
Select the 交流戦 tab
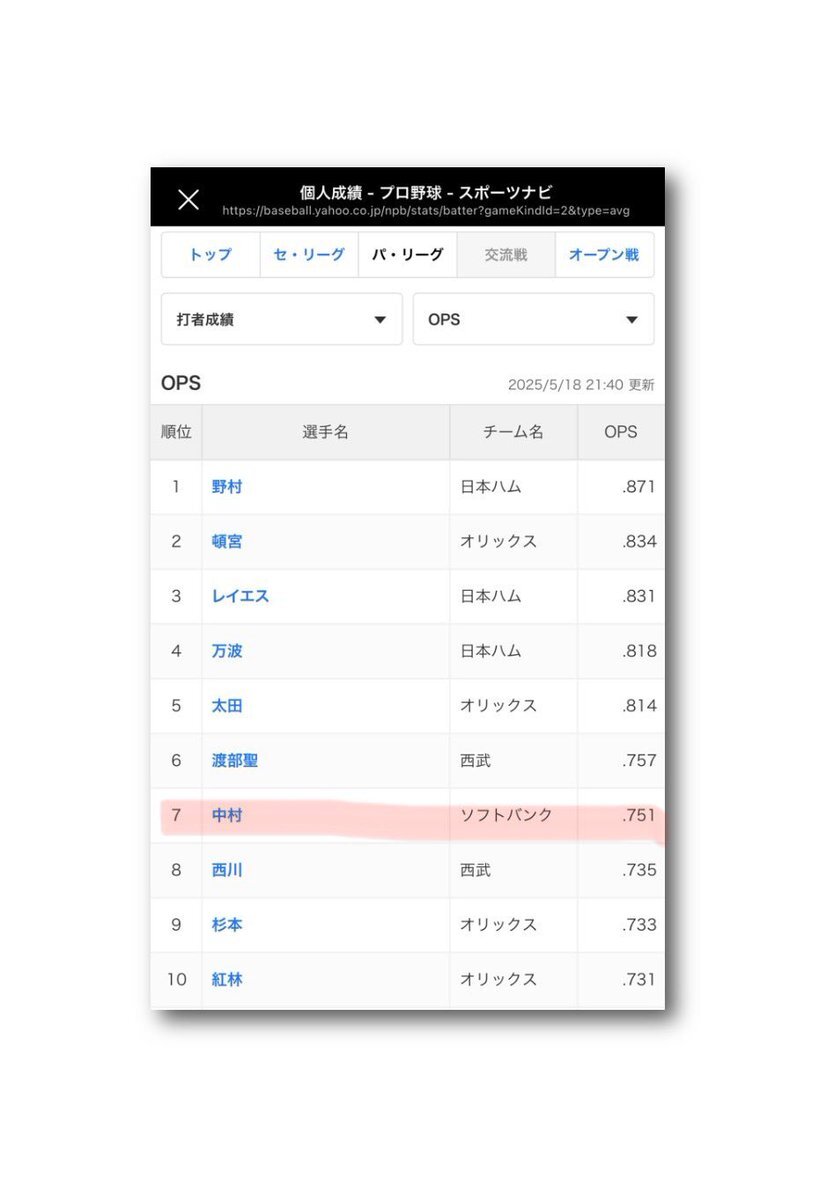point(506,255)
